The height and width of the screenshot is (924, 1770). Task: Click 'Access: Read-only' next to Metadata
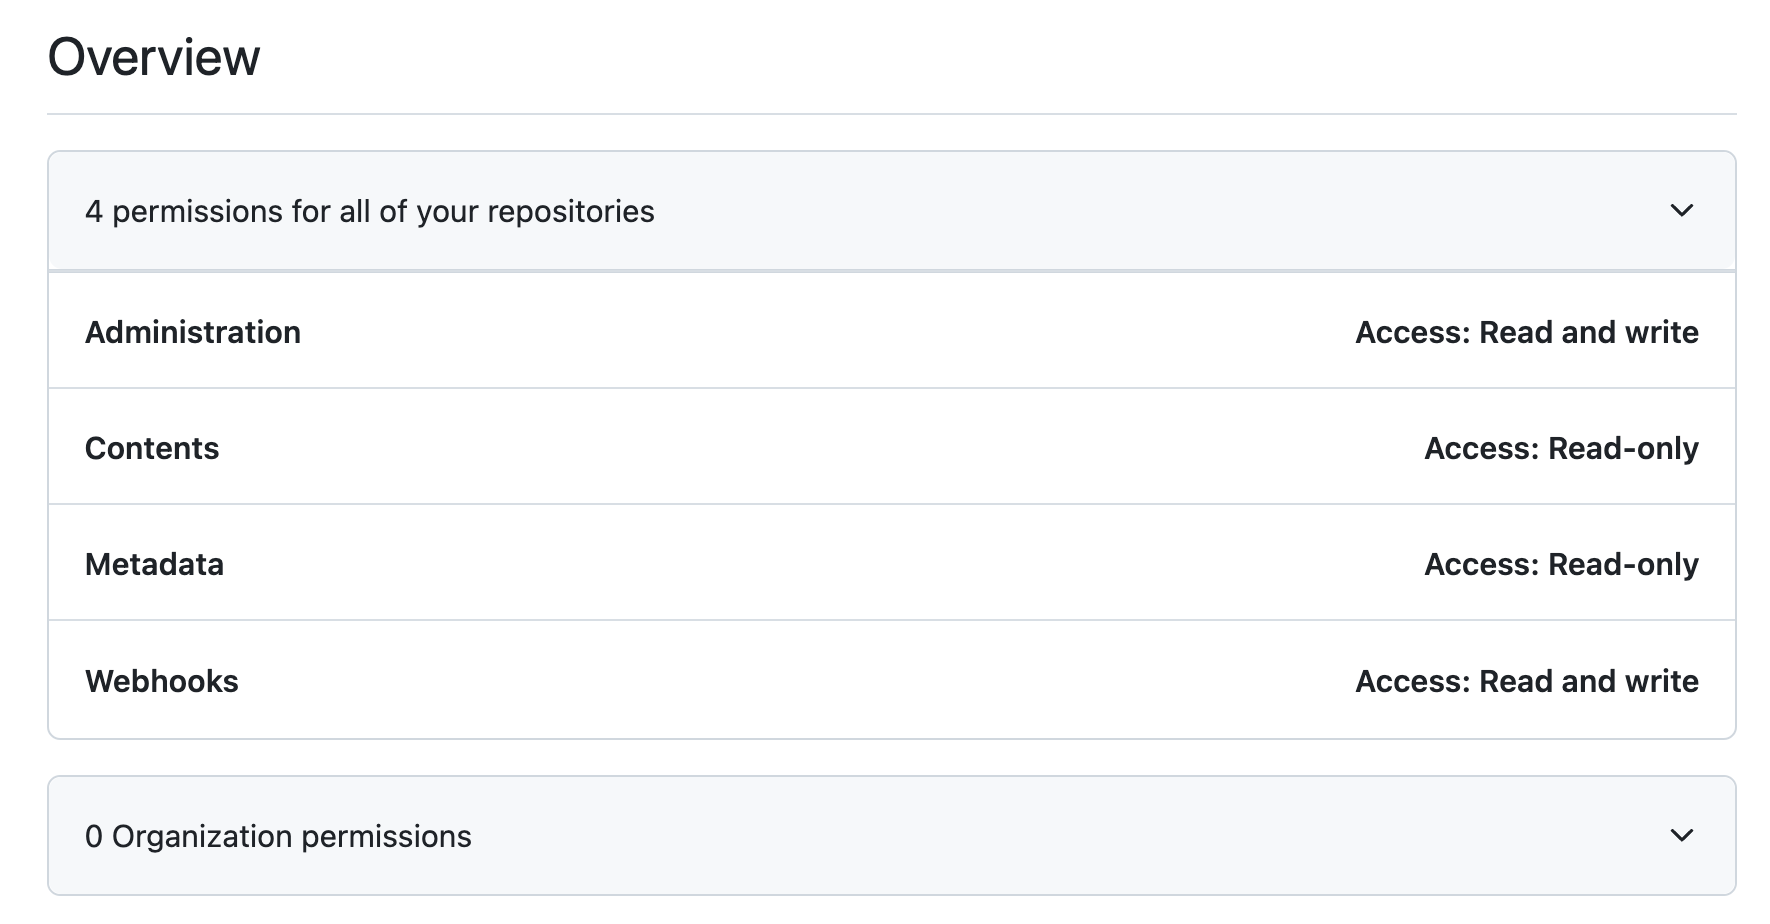coord(1561,564)
